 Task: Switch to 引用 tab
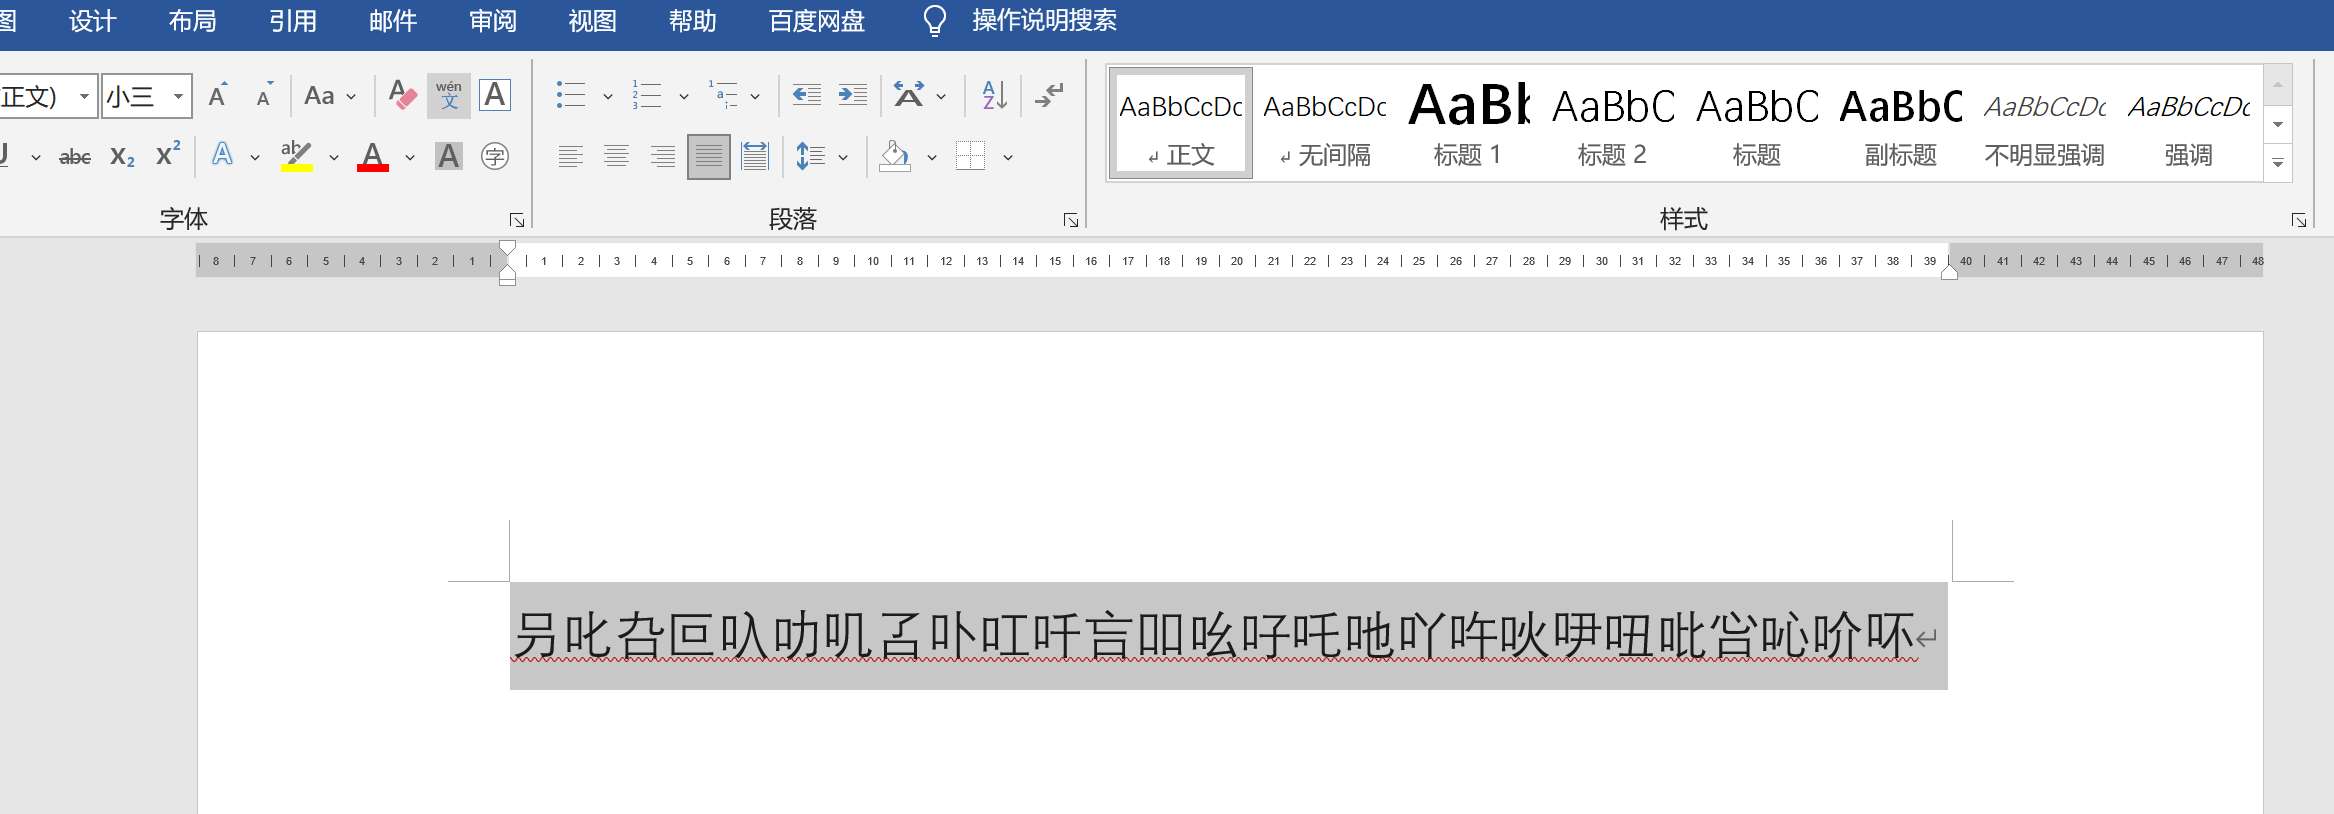click(x=293, y=21)
